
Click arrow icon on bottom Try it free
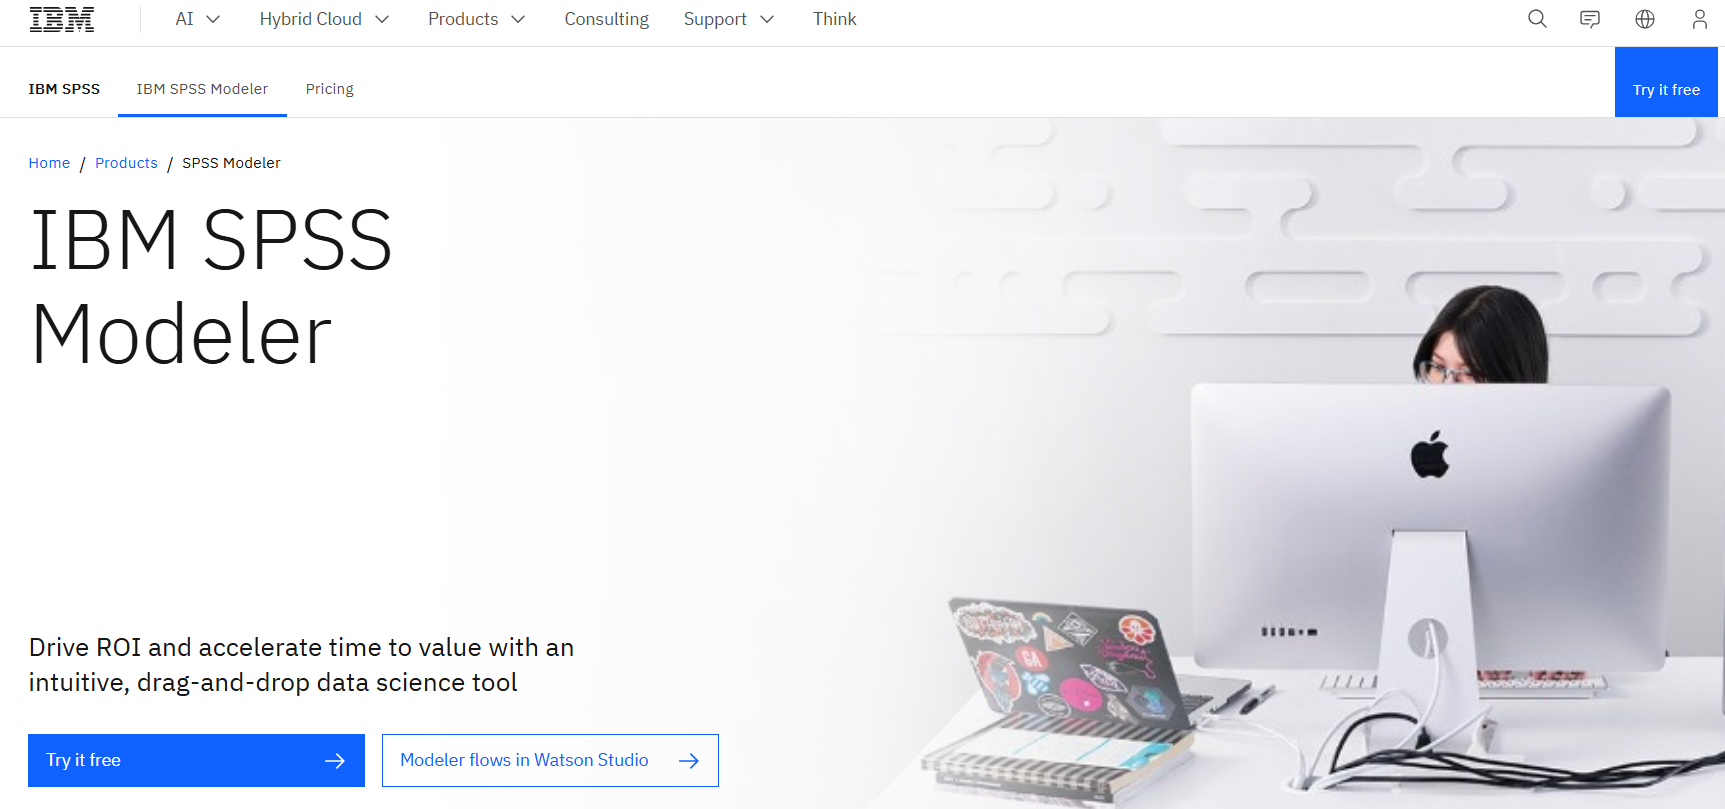335,761
